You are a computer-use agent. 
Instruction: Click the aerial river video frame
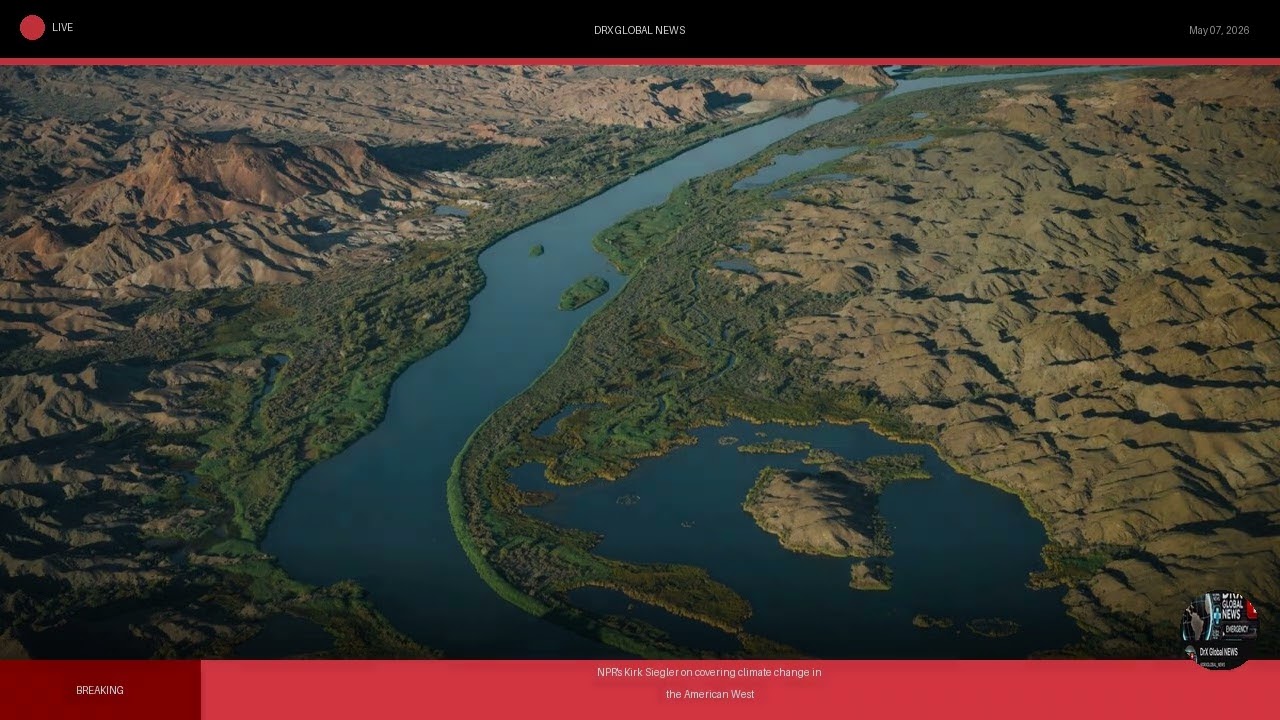coord(640,362)
